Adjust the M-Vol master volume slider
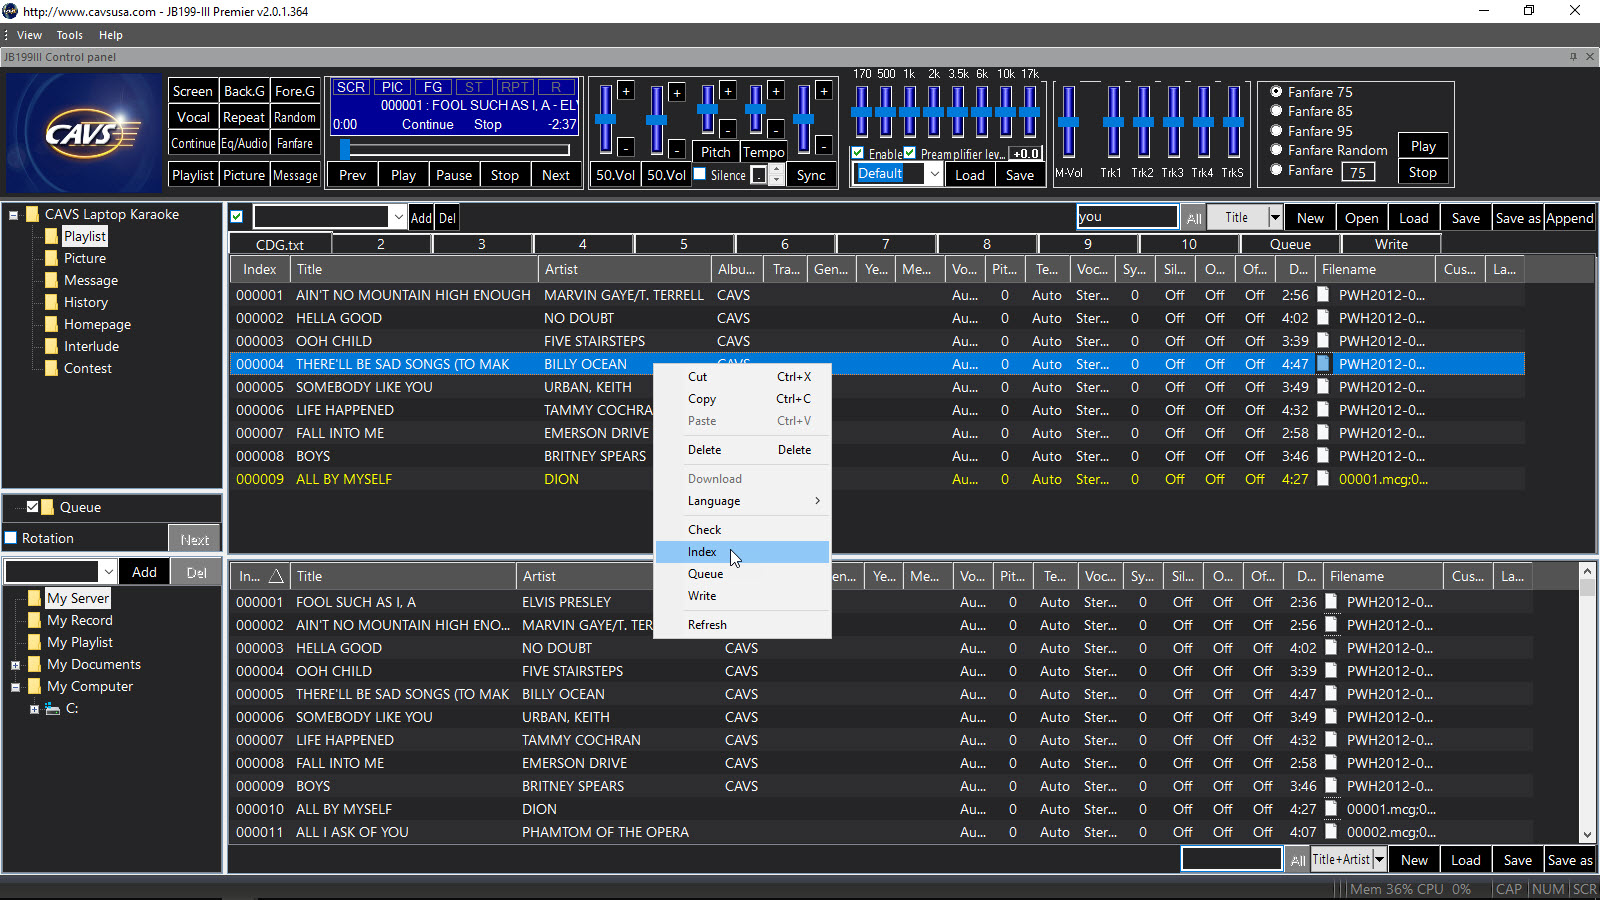The image size is (1600, 900). (1068, 122)
